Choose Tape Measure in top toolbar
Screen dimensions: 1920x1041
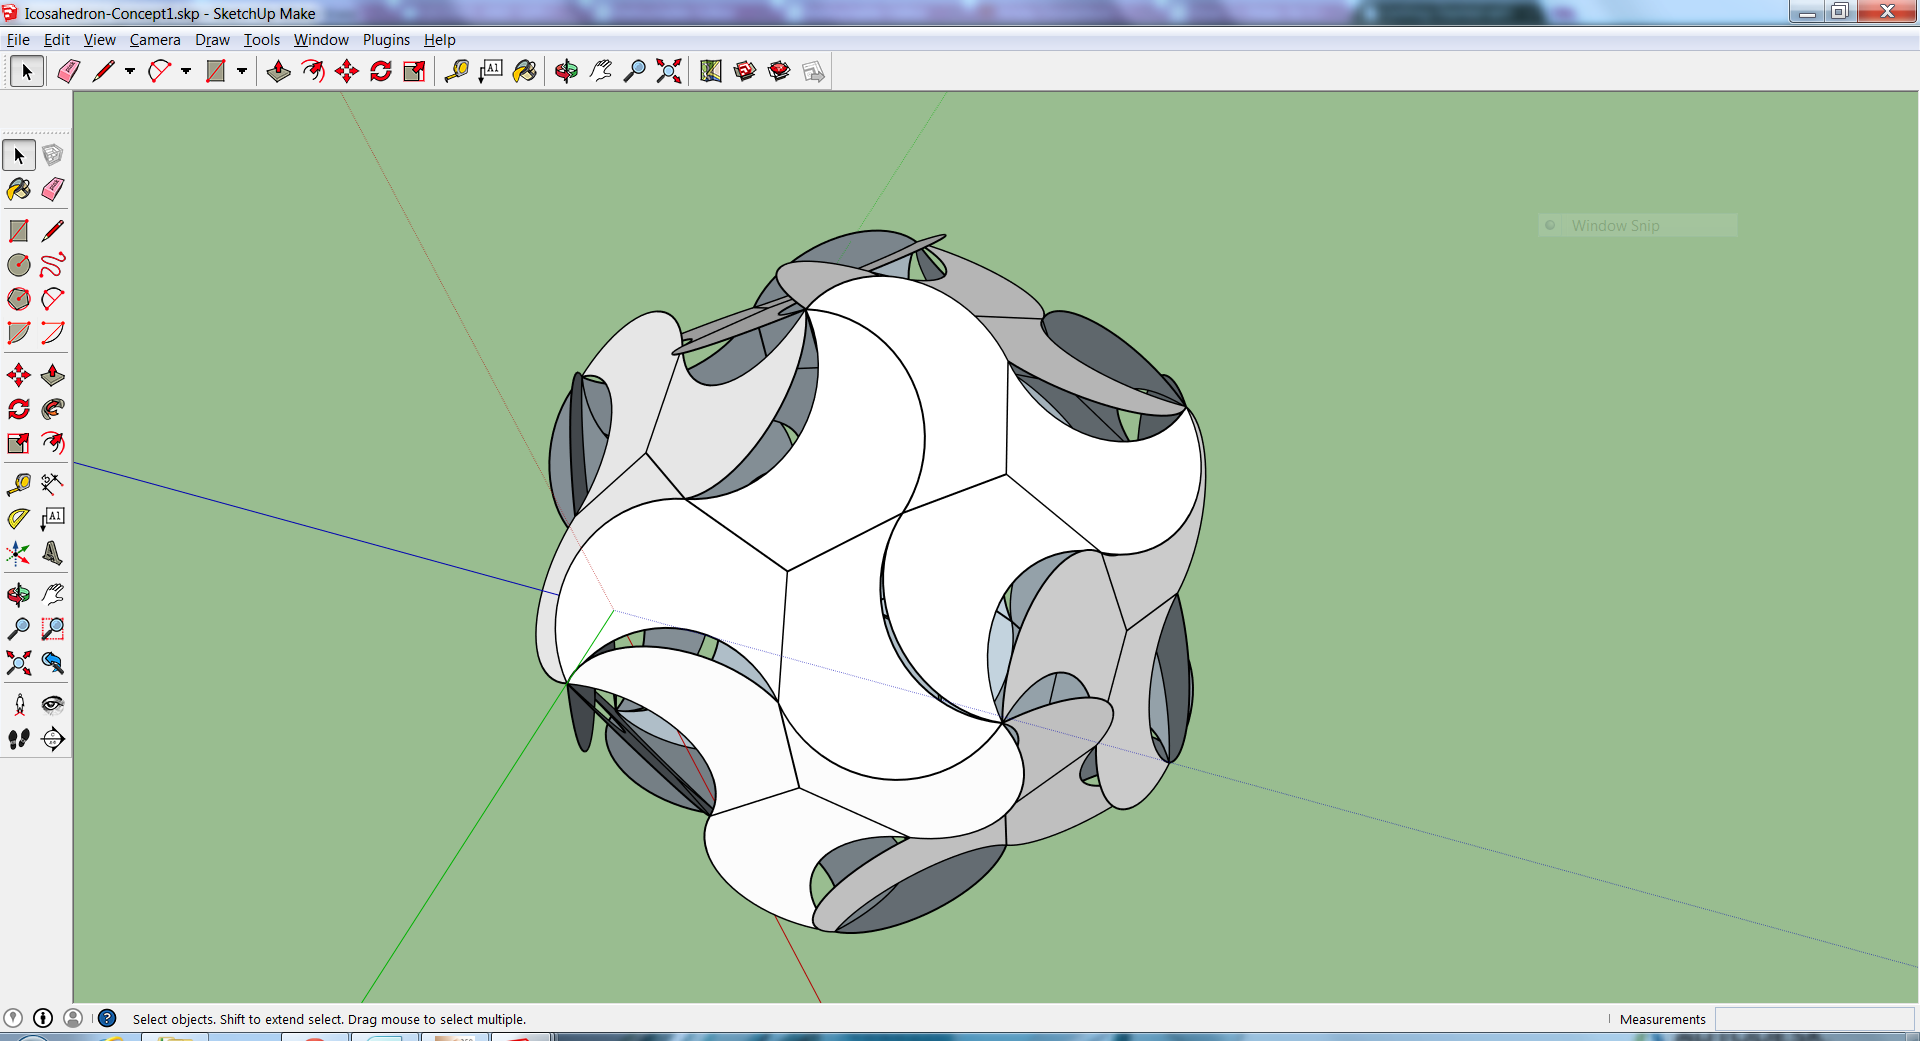pyautogui.click(x=457, y=71)
